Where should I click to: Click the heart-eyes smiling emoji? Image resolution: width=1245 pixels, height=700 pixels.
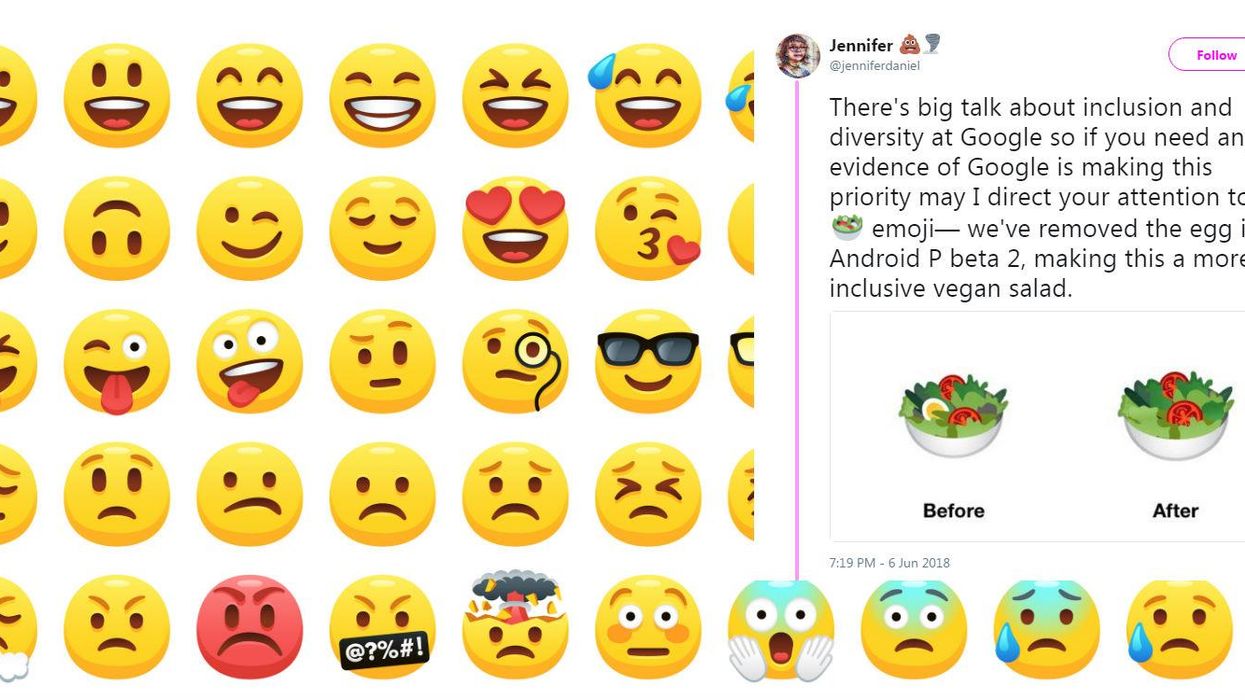tap(515, 228)
